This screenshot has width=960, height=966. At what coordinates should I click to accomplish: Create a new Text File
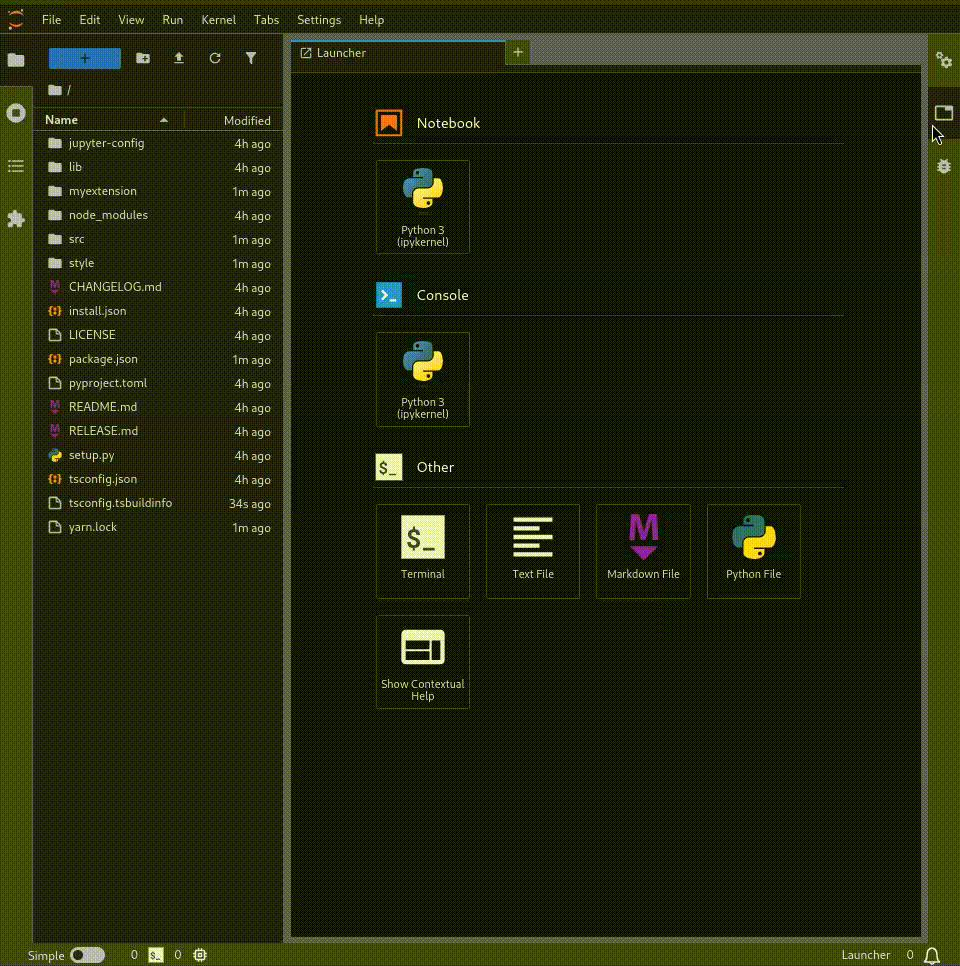(x=533, y=551)
